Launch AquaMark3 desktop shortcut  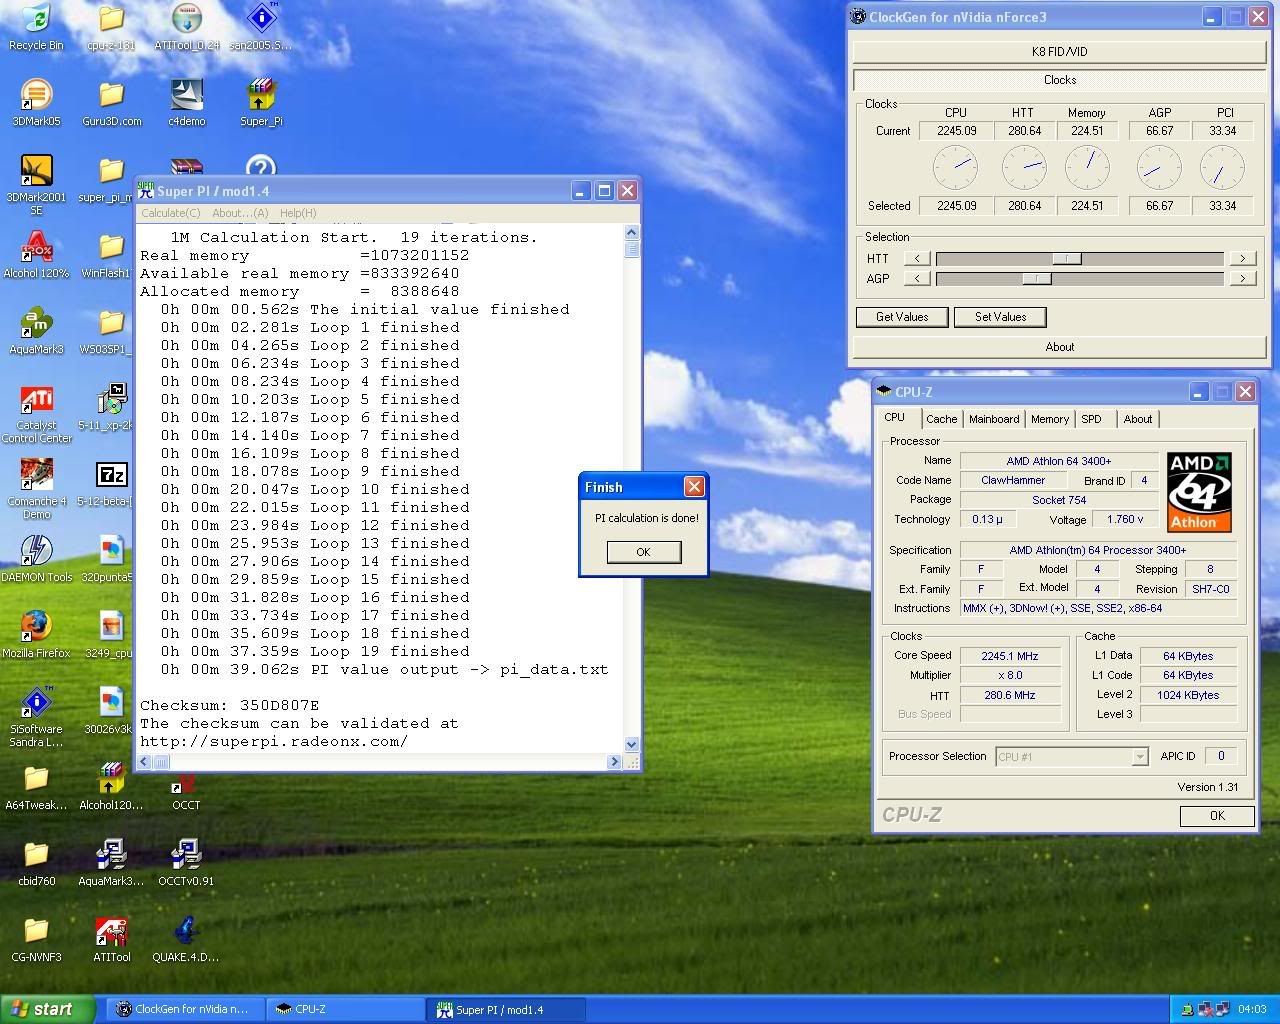[x=36, y=331]
